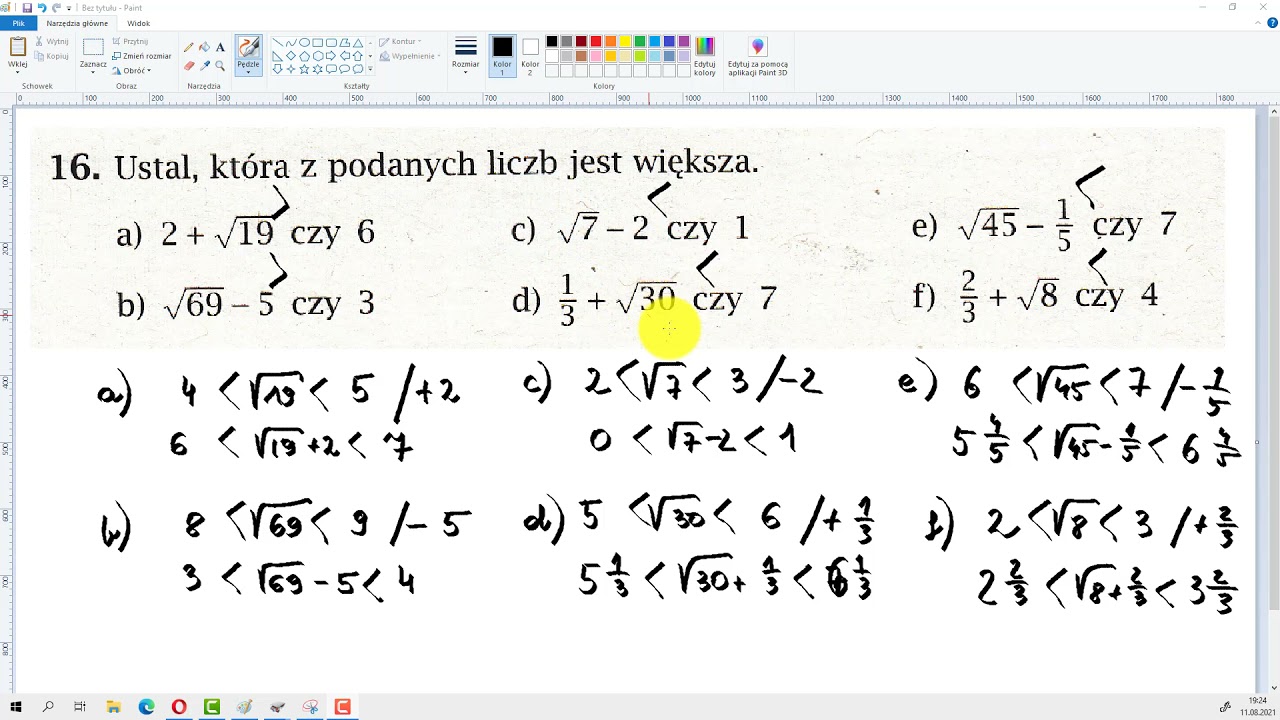1280x720 pixels.
Task: Open the Kontur outline dropdown
Action: 402,42
